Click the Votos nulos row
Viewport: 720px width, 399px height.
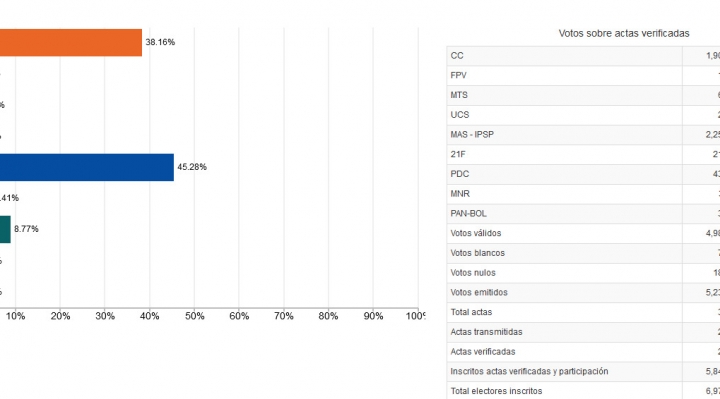tap(583, 273)
